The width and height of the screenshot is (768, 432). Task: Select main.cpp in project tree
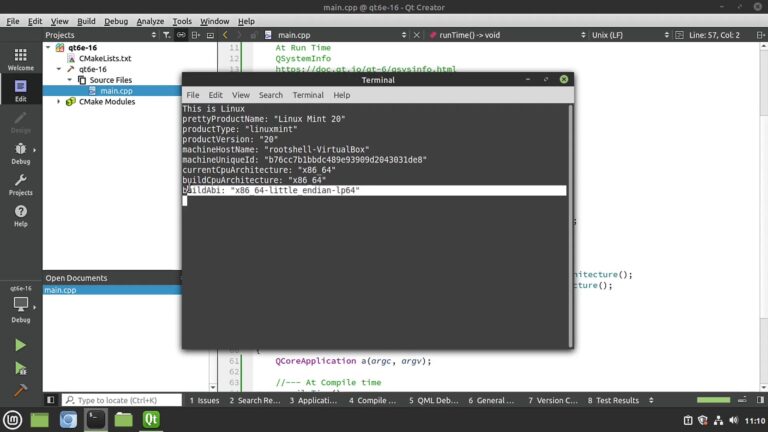pyautogui.click(x=116, y=91)
